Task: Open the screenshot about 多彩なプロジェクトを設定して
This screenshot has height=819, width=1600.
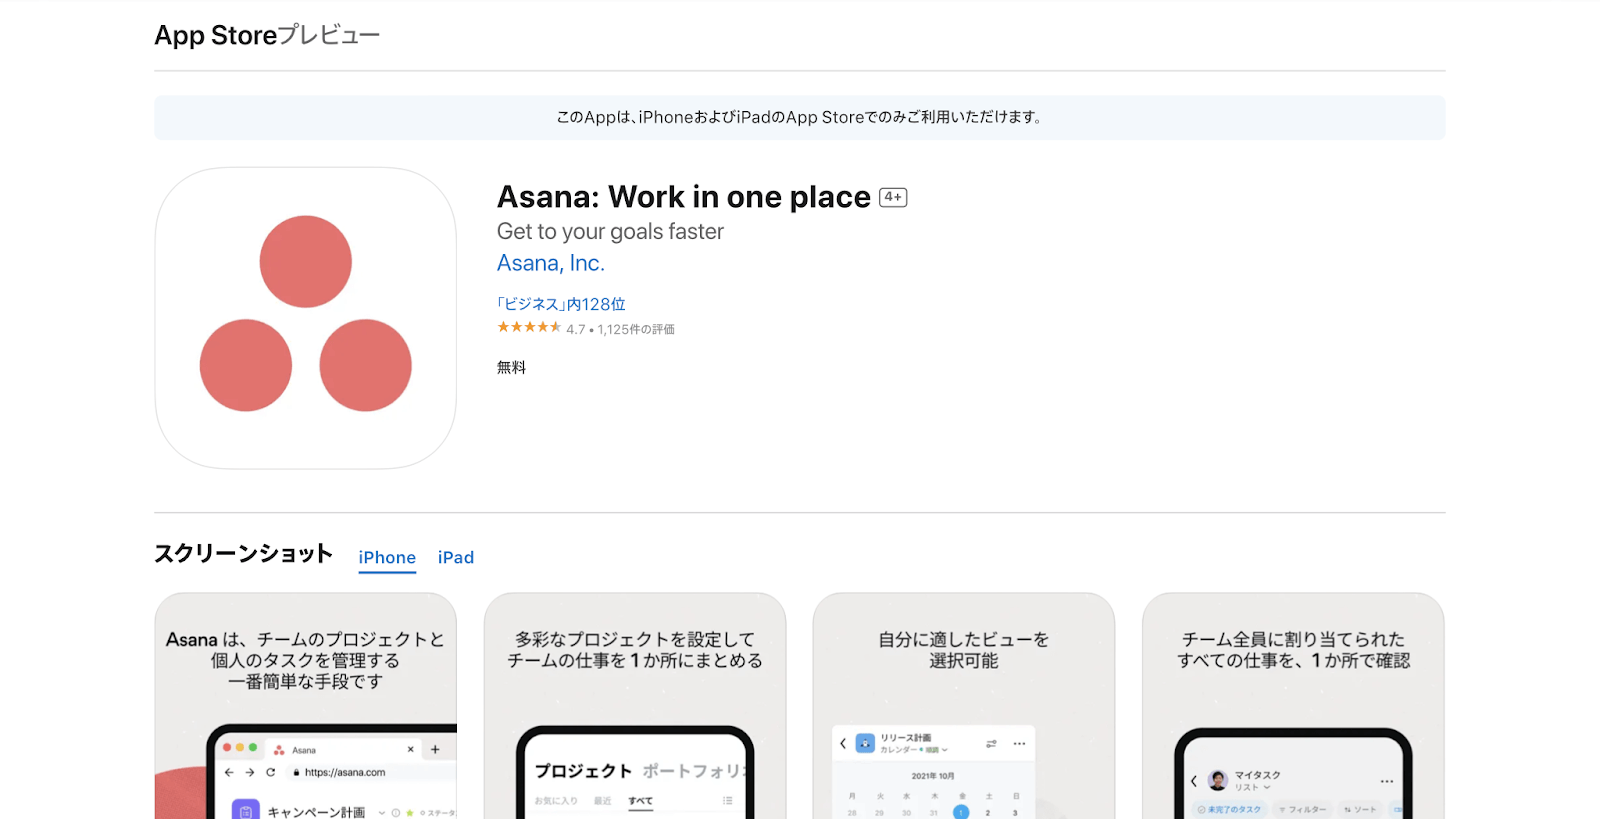Action: (x=635, y=706)
